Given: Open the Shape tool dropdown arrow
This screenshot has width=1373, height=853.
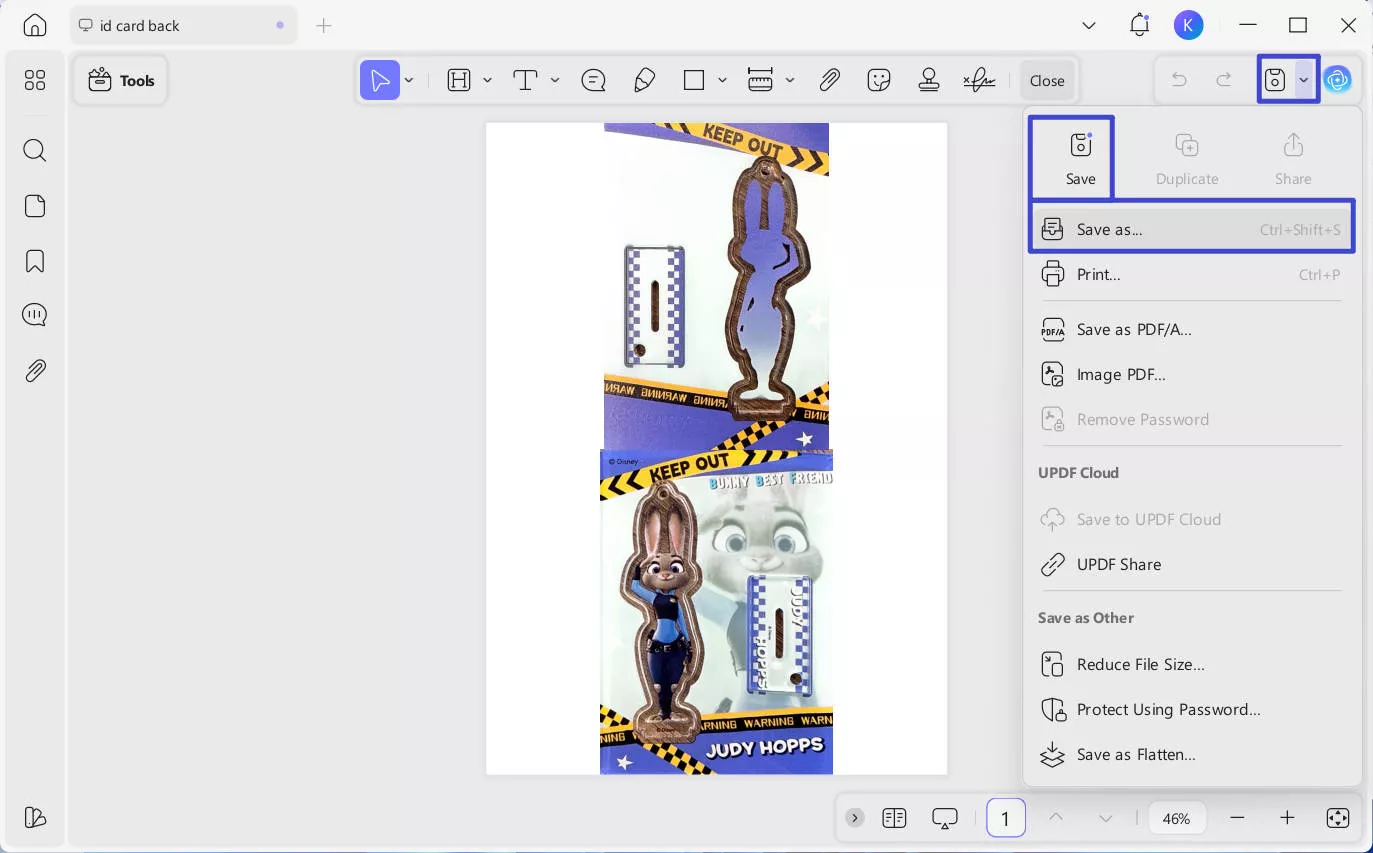Looking at the screenshot, I should (722, 80).
